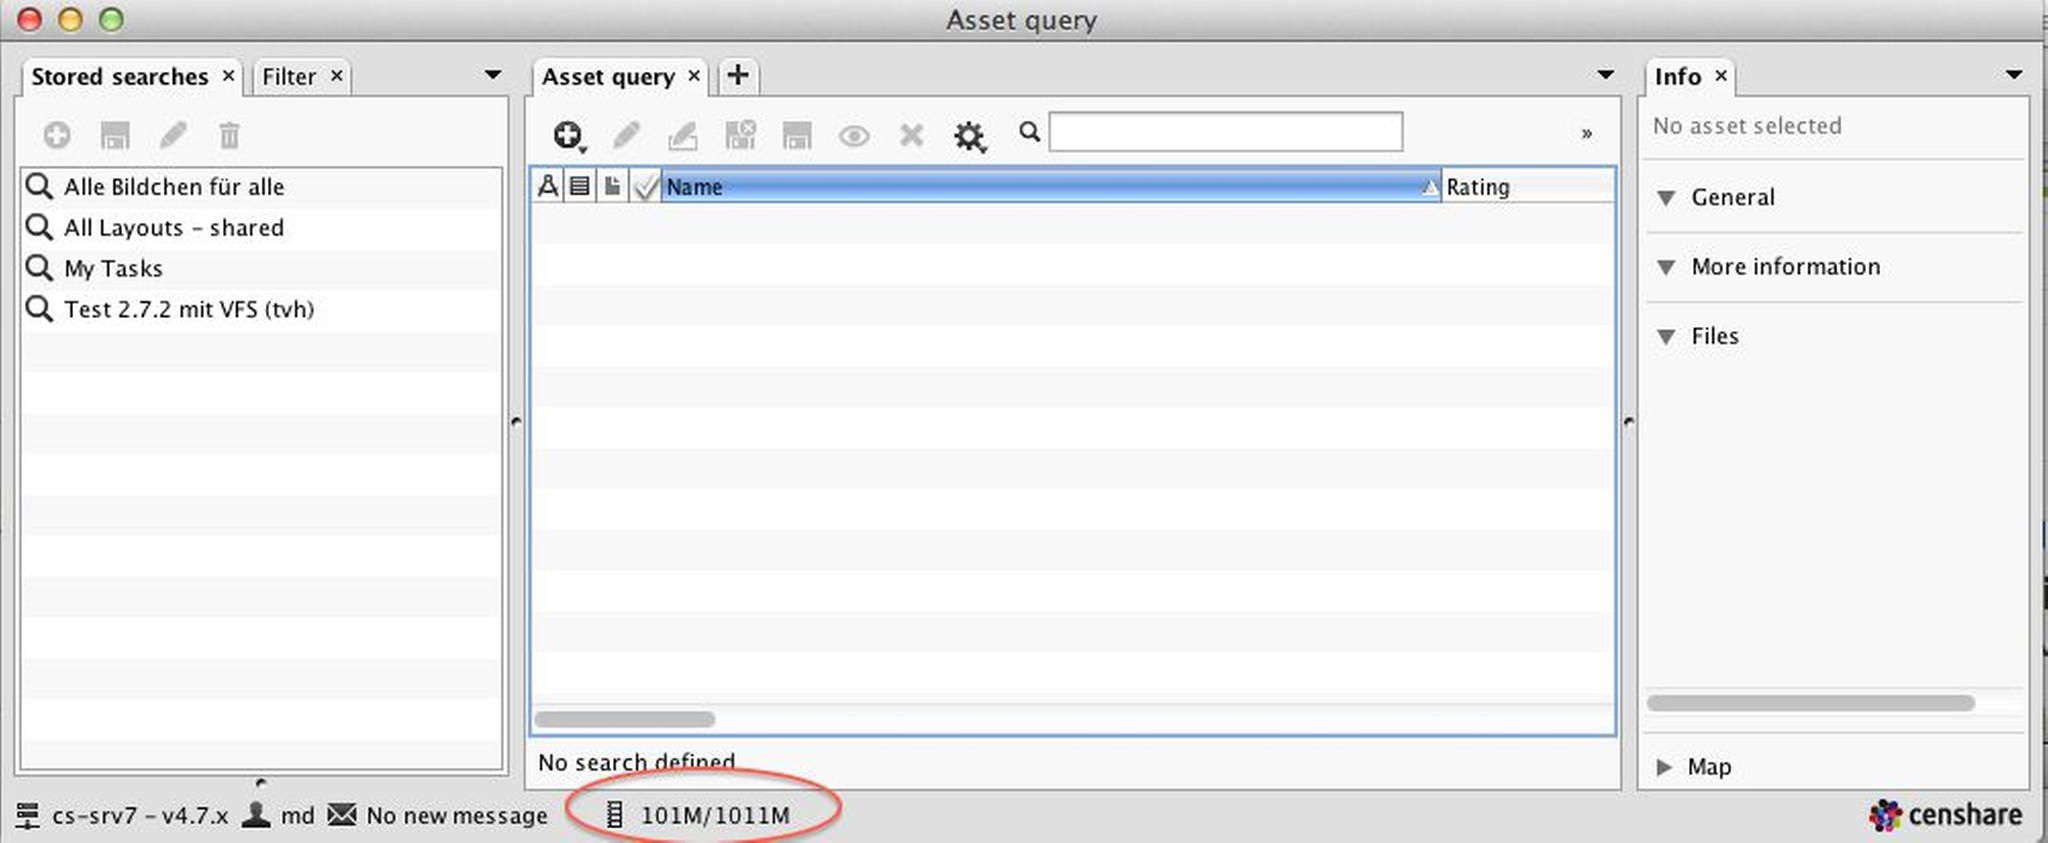2048x843 pixels.
Task: Sort by the Name column header
Action: (1040, 187)
